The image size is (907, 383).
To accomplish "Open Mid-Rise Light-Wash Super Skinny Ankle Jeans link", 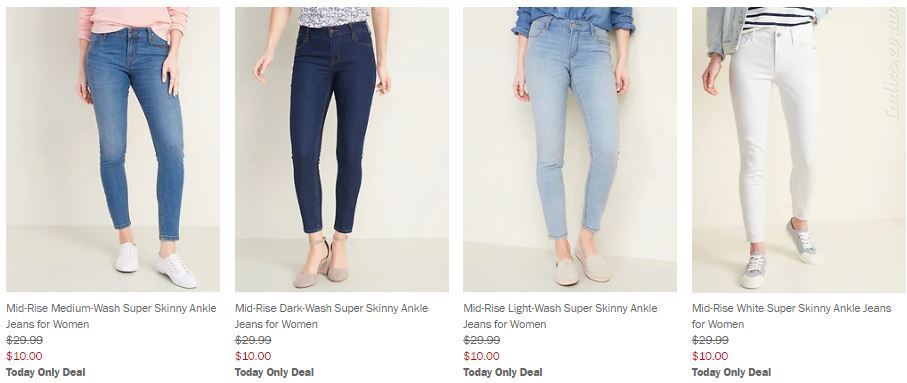I will pos(560,316).
